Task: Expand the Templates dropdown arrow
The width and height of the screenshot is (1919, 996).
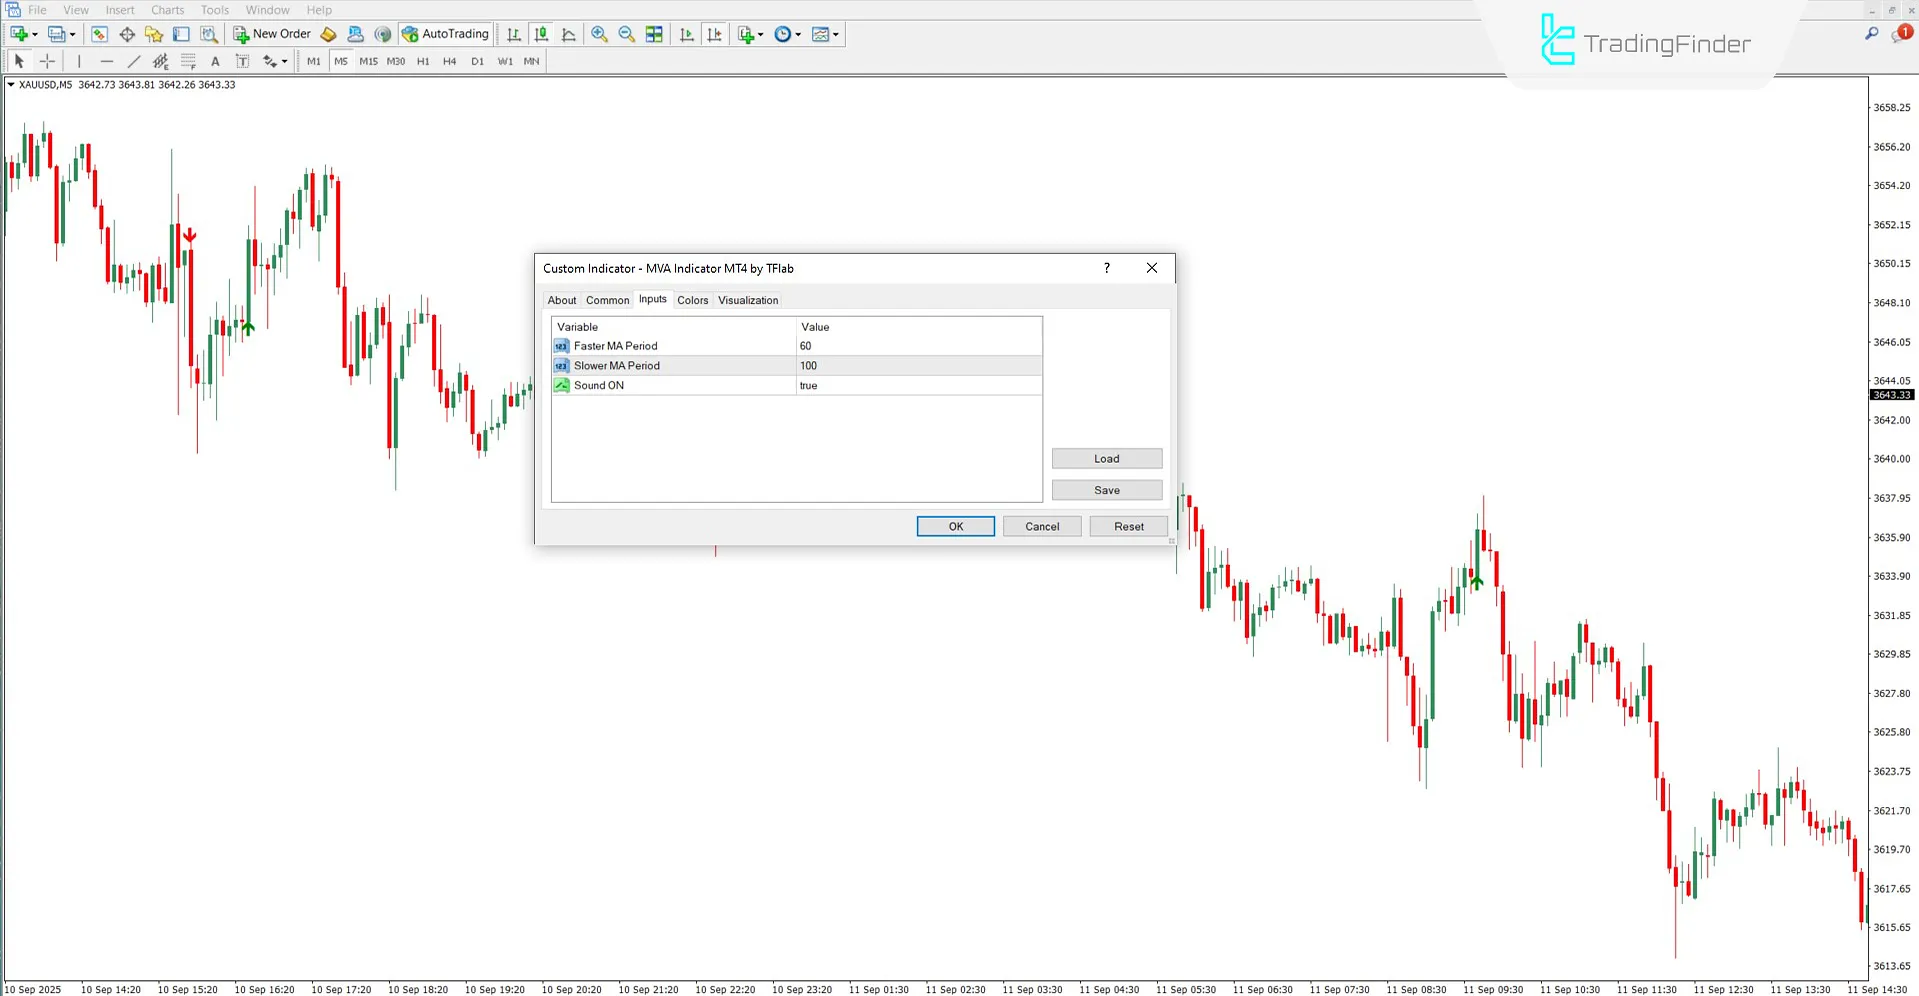Action: 836,34
